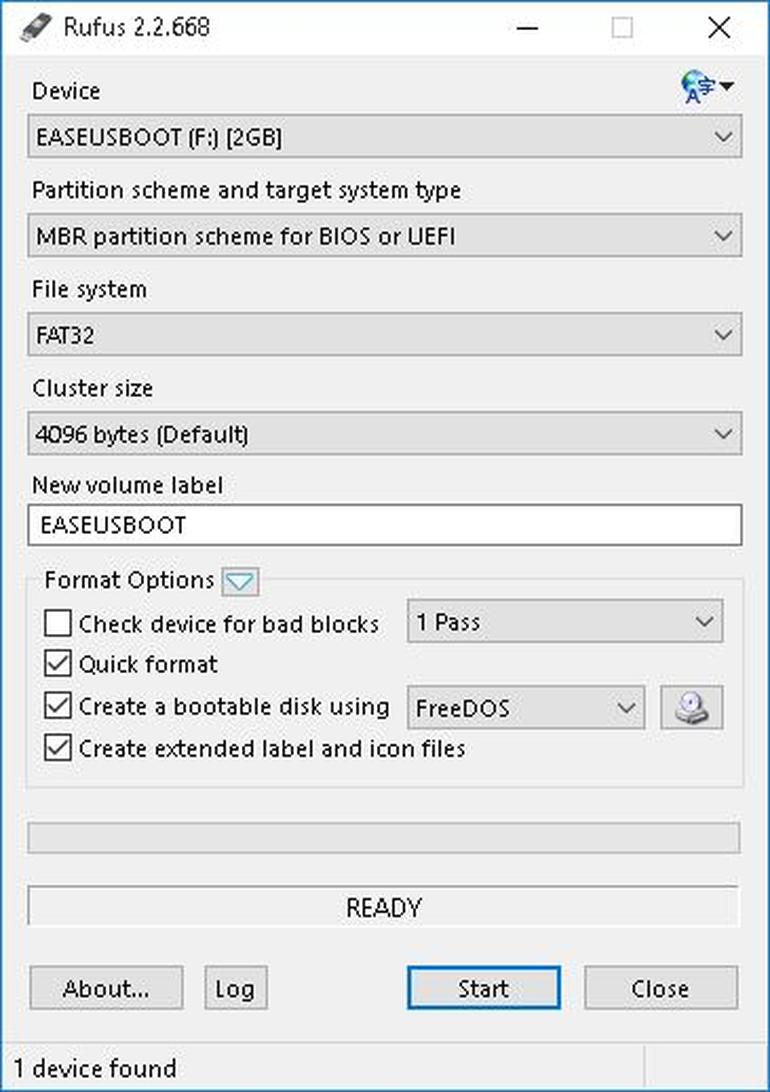Edit the New volume label field
The image size is (770, 1092).
385,525
